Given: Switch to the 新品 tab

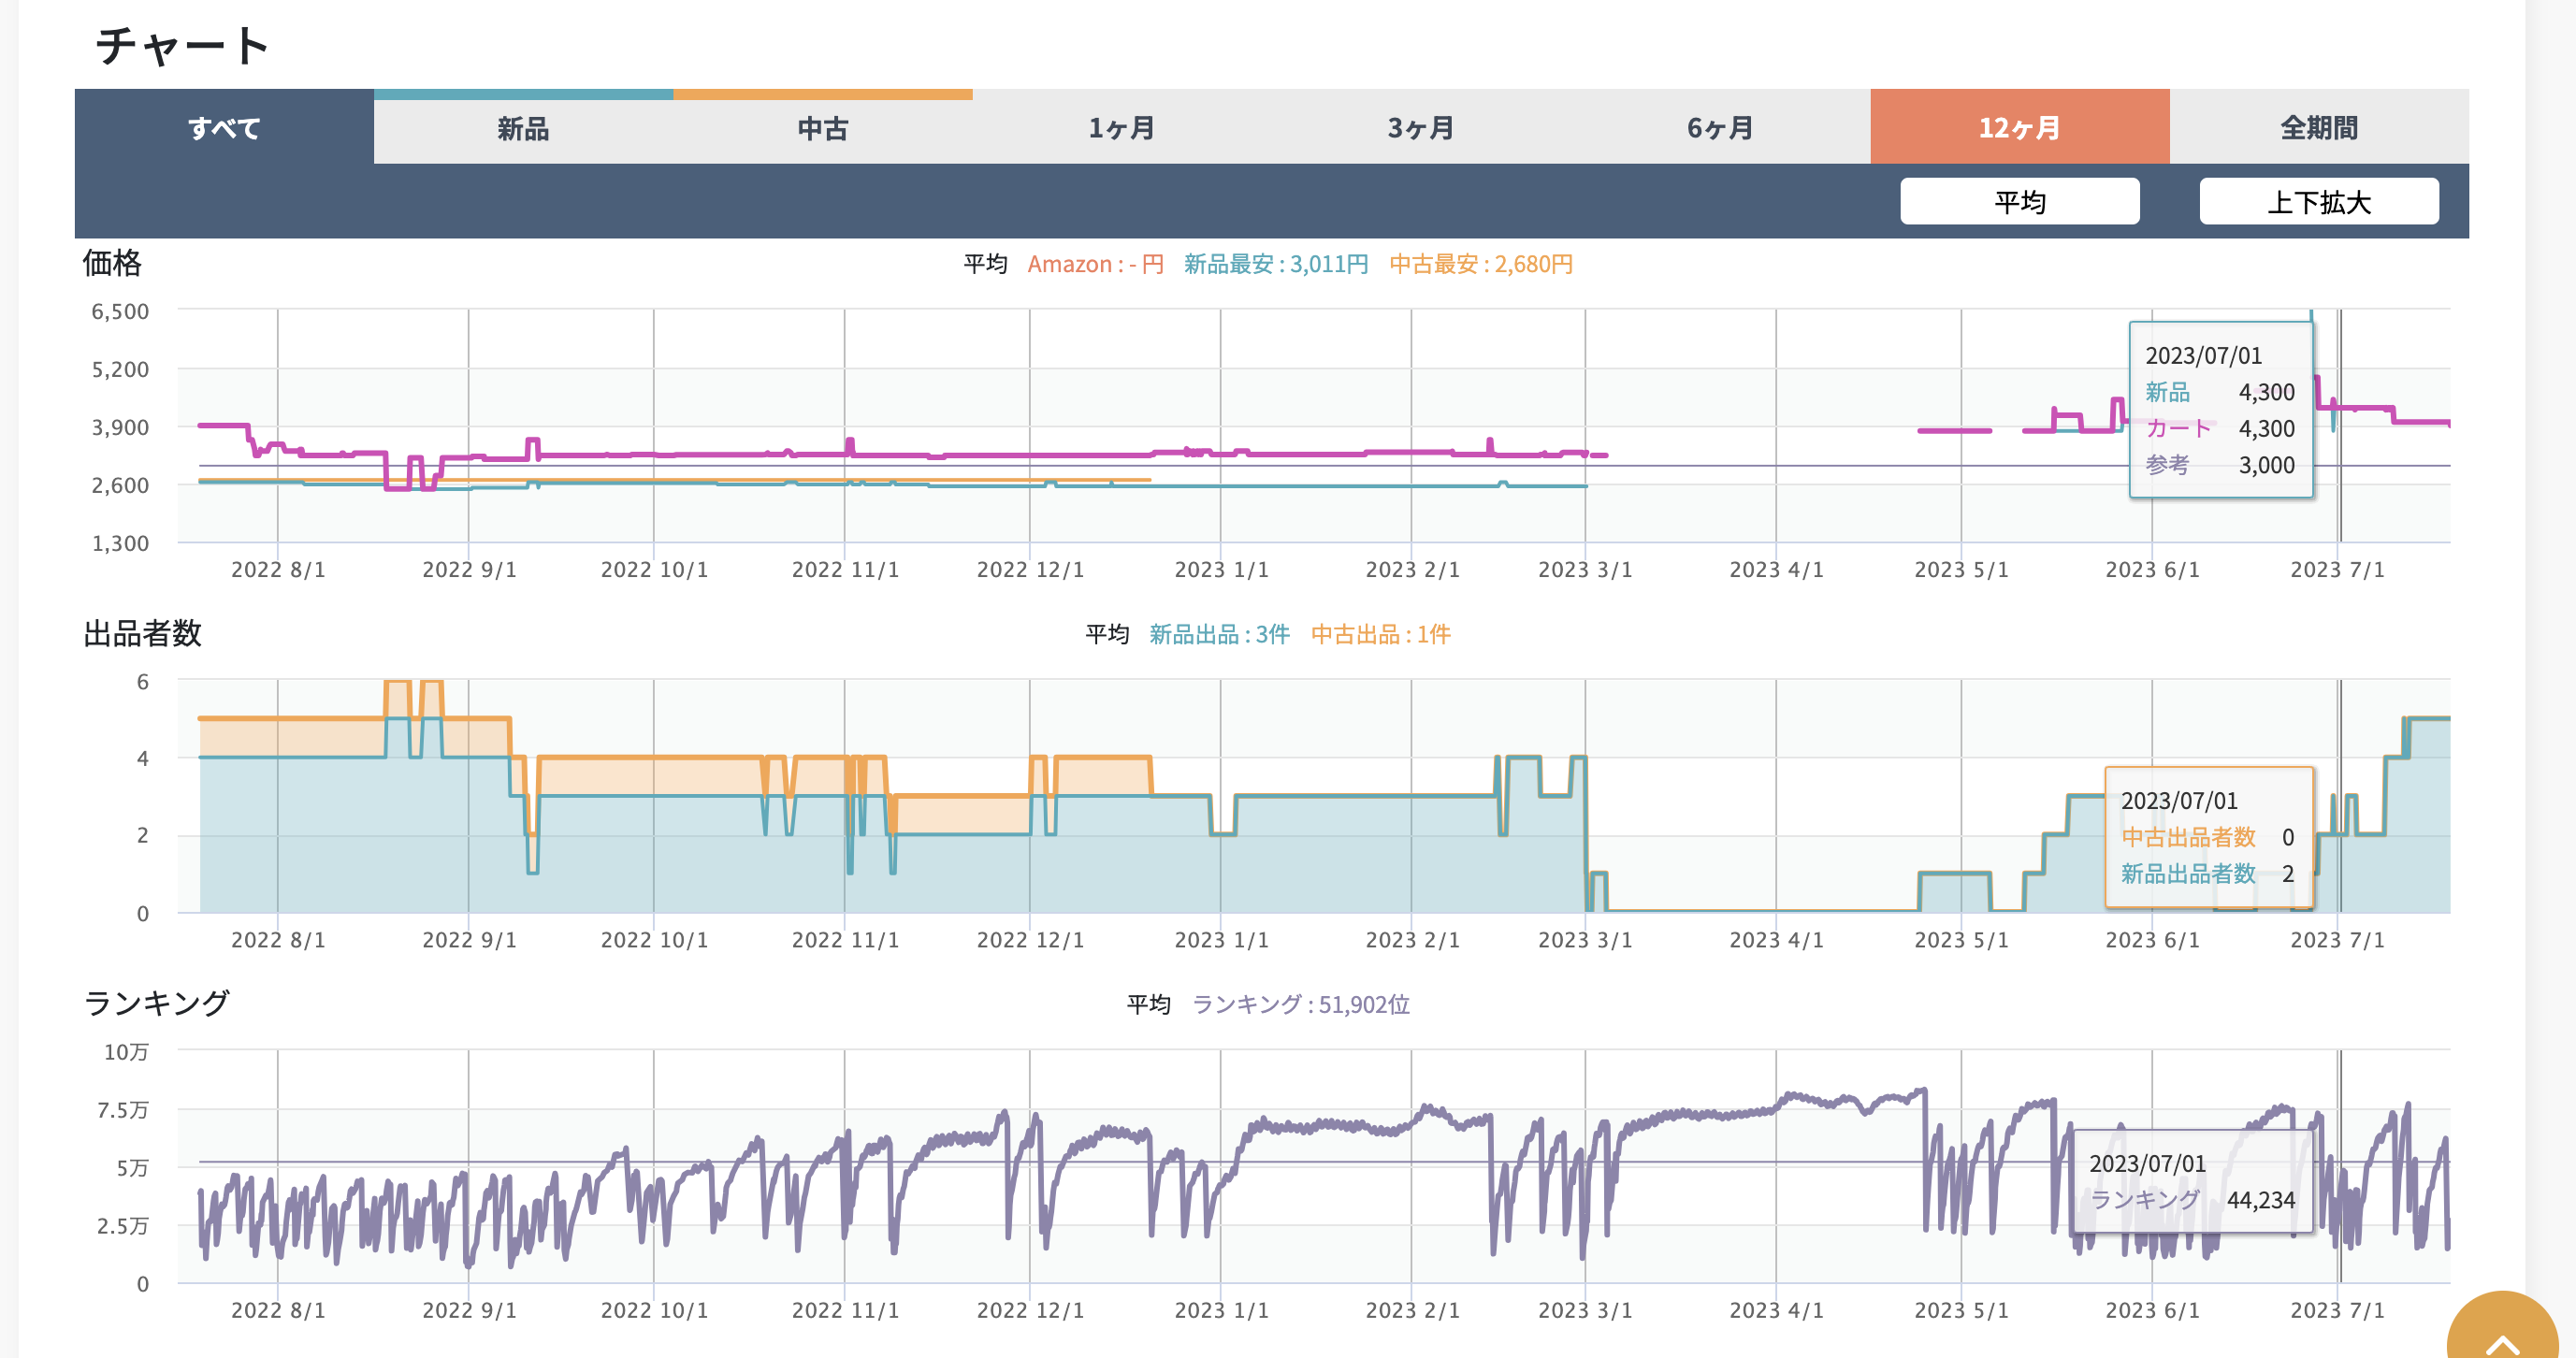Looking at the screenshot, I should (x=523, y=128).
